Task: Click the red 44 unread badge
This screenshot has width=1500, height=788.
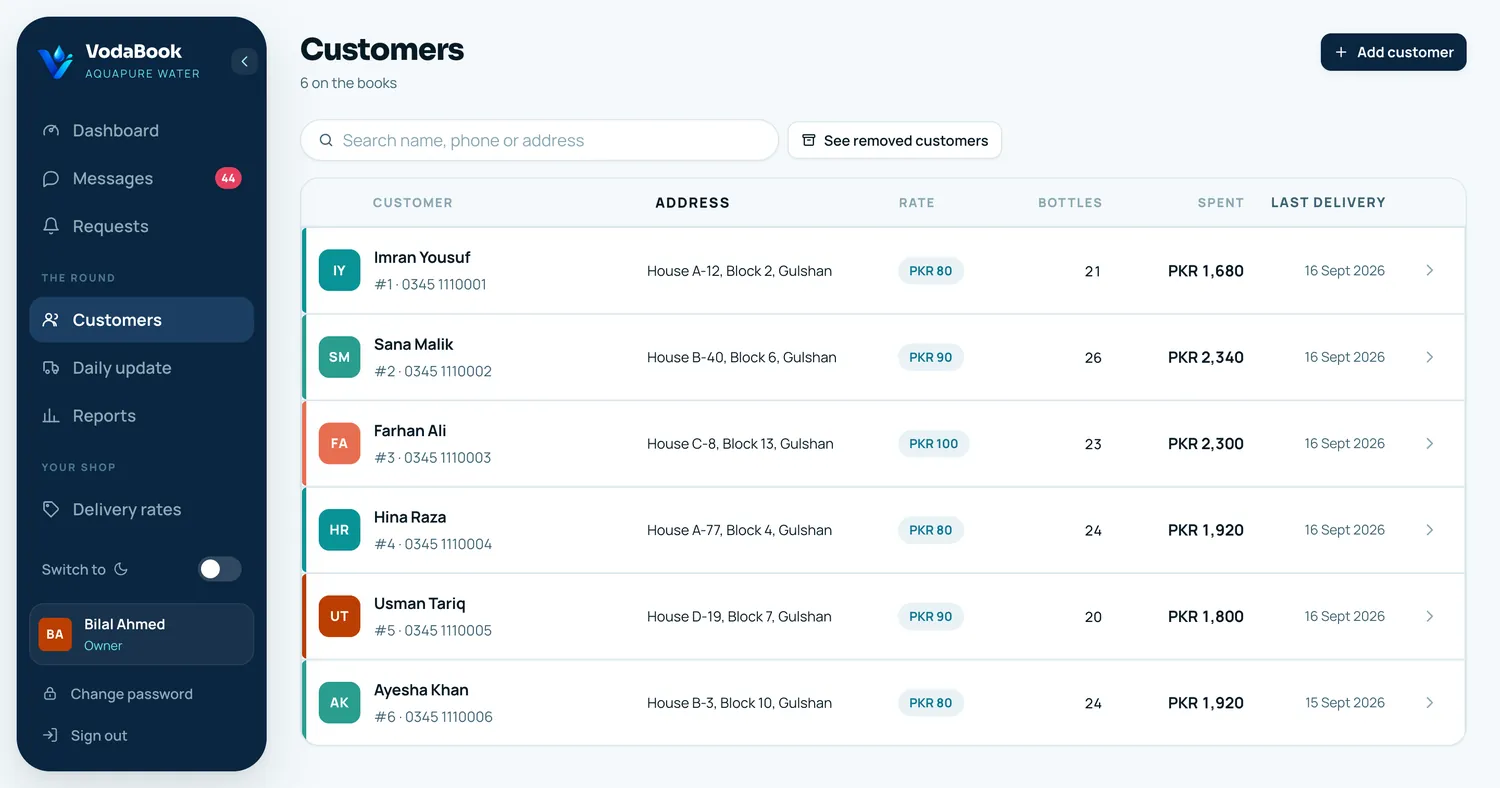Action: tap(228, 179)
